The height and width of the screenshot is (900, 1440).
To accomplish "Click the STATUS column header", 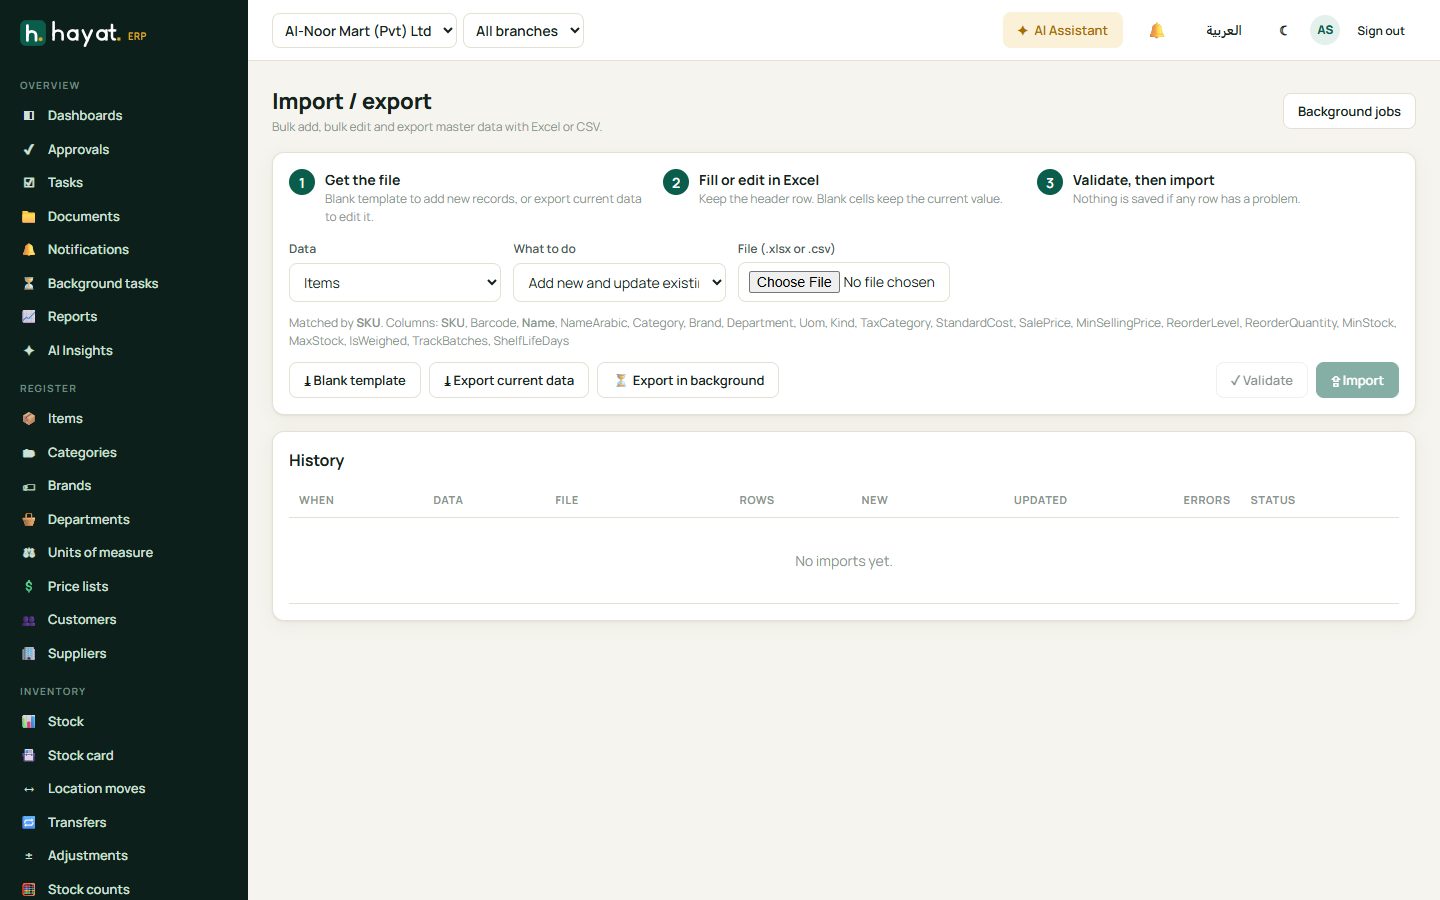I will (1272, 500).
